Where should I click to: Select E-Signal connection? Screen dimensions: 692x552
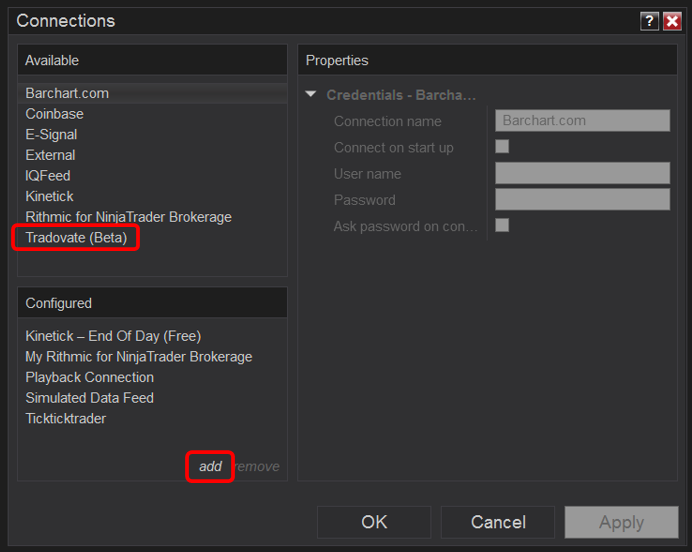152,135
